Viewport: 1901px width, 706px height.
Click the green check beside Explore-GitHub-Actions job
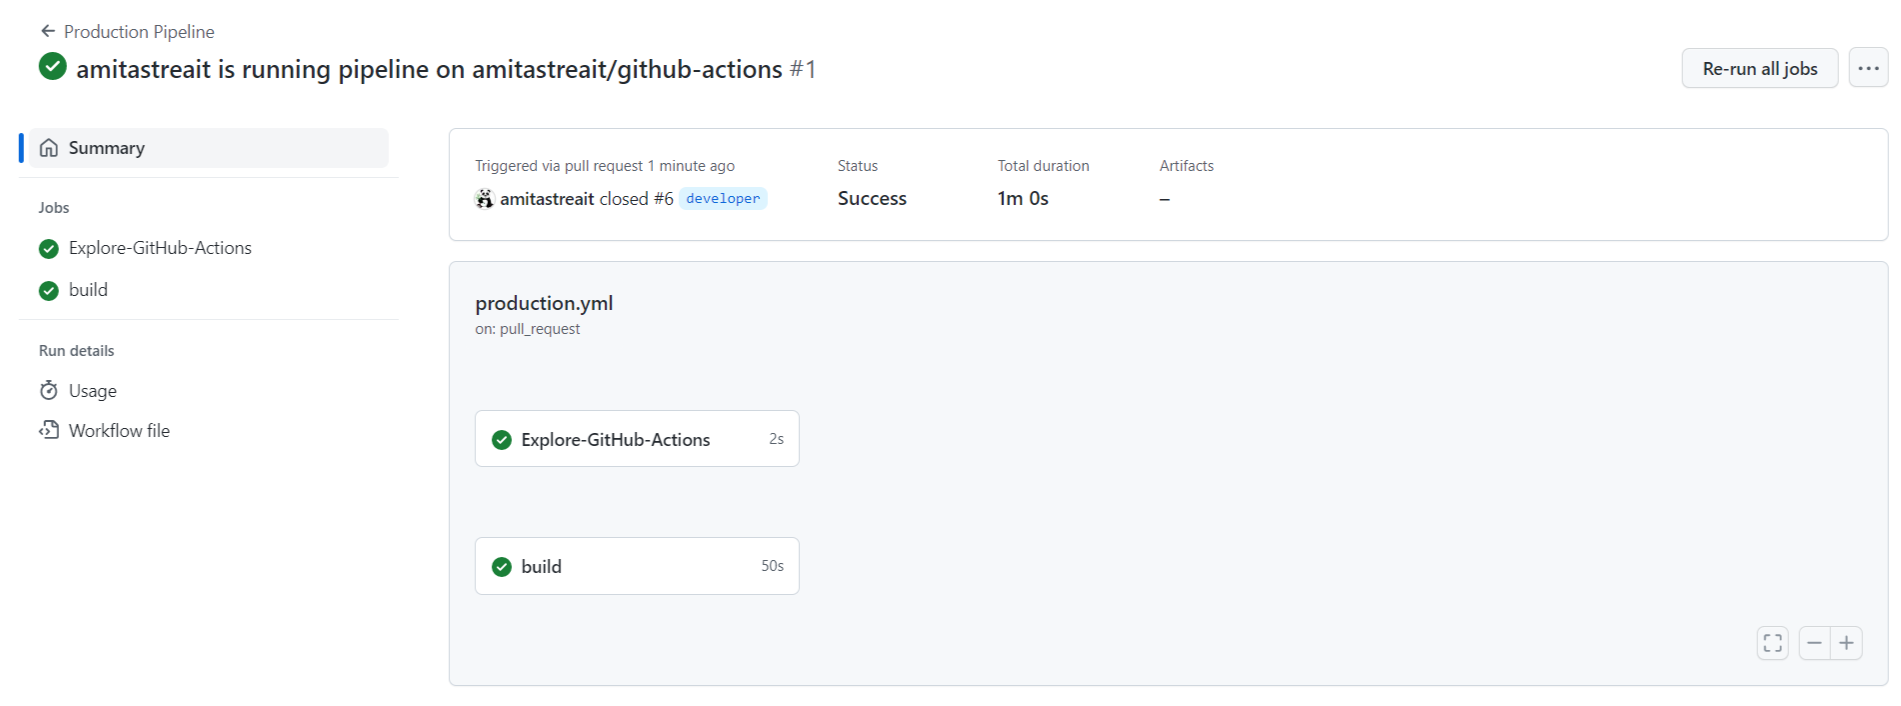pos(48,247)
